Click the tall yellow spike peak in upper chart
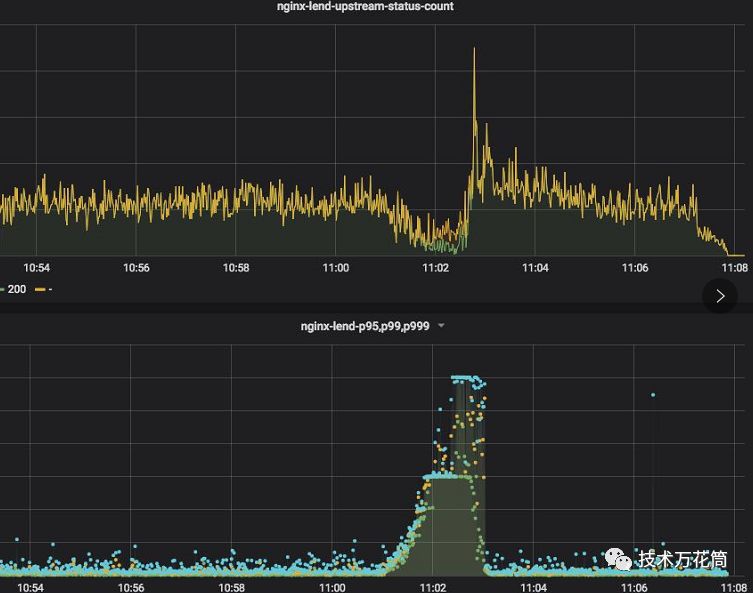753x593 pixels. (474, 49)
